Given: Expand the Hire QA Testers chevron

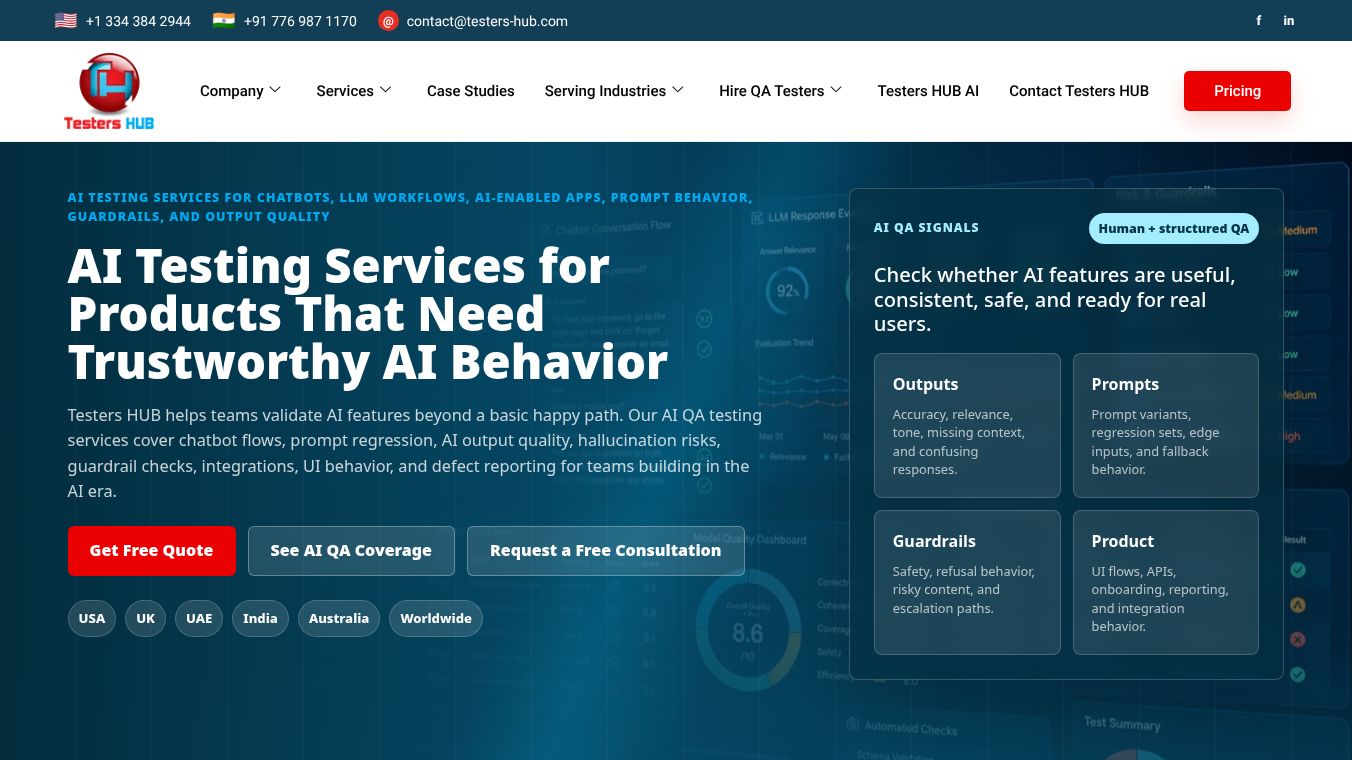Looking at the screenshot, I should click(x=836, y=90).
